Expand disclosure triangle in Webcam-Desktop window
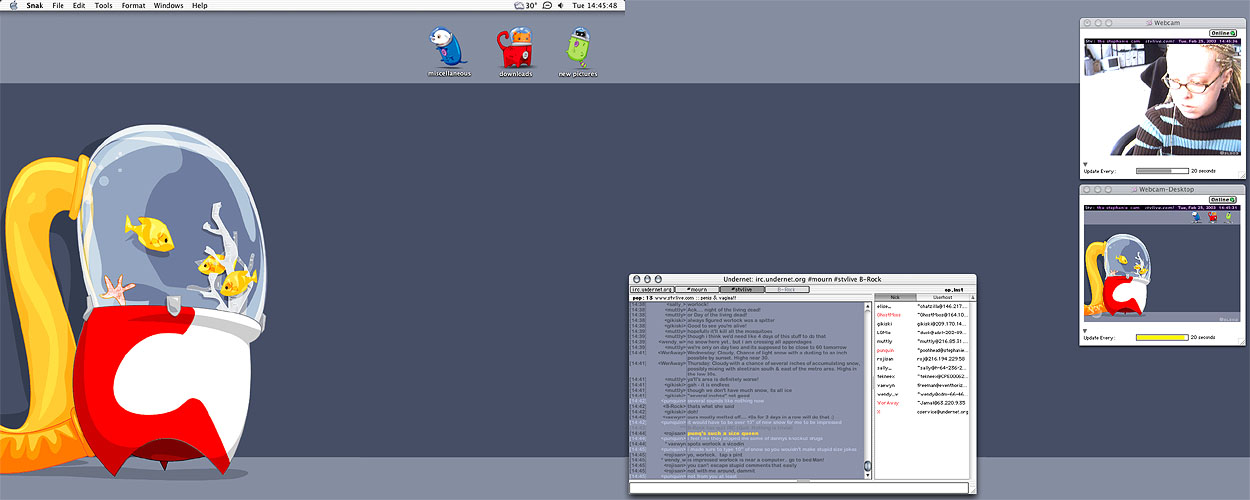1250x500 pixels. click(1086, 330)
